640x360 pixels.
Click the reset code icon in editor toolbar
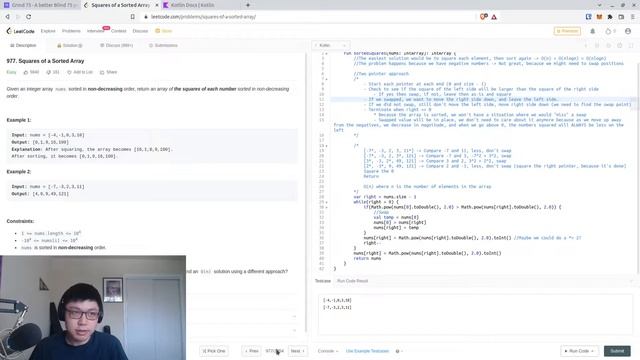(x=608, y=45)
